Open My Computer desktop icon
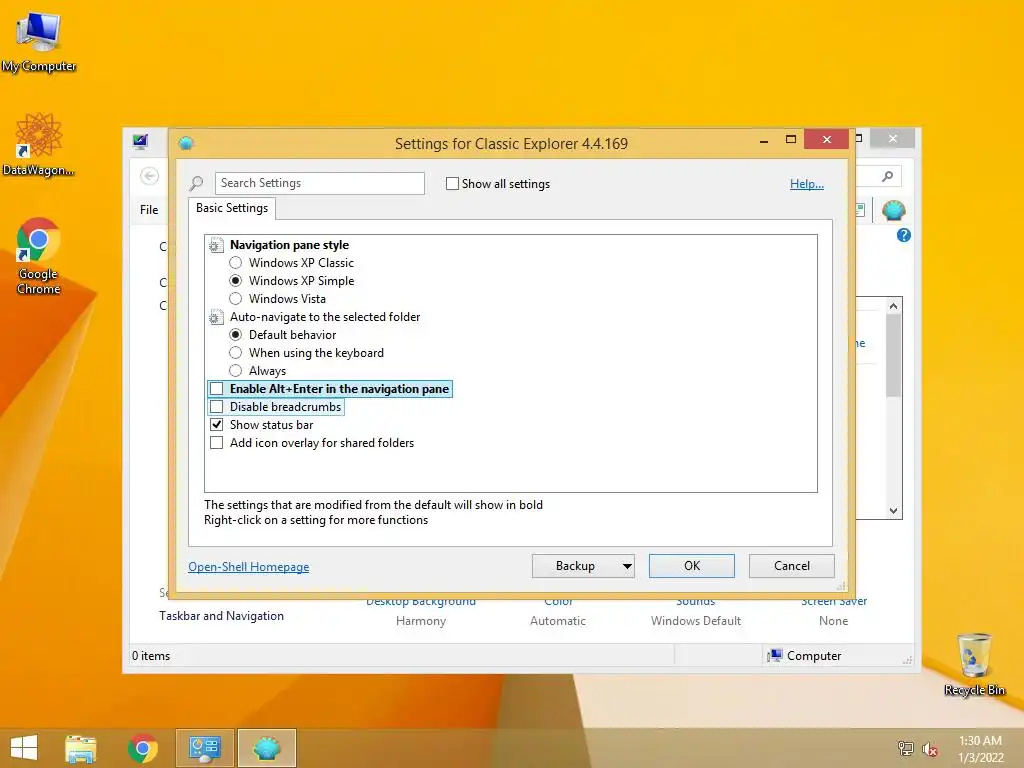Viewport: 1024px width, 768px height. 39,42
